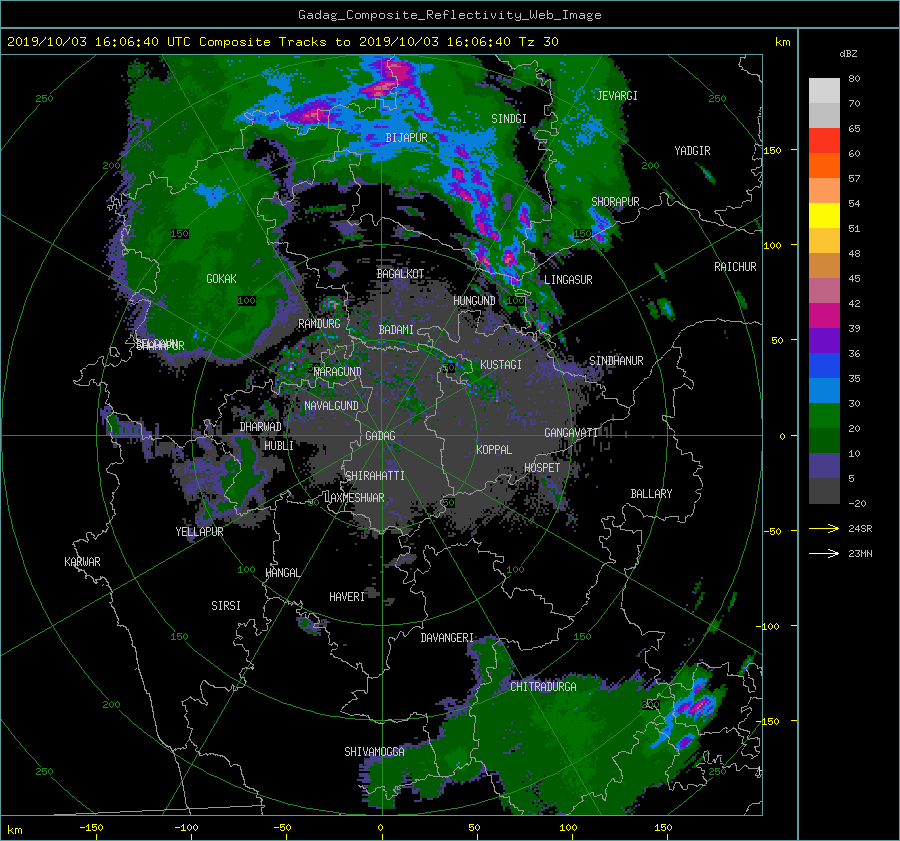Click the magenta 42 dBZ legend swatch
Image resolution: width=900 pixels, height=841 pixels.
click(x=824, y=315)
